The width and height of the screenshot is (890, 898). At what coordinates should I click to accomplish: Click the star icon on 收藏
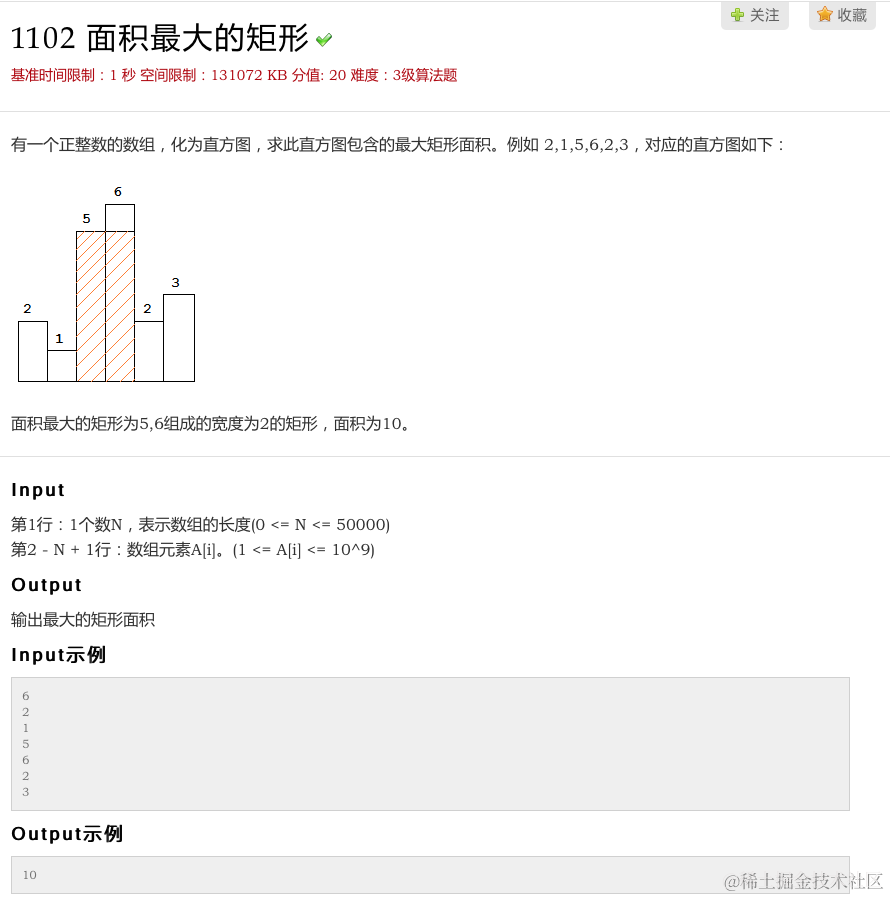[x=825, y=14]
